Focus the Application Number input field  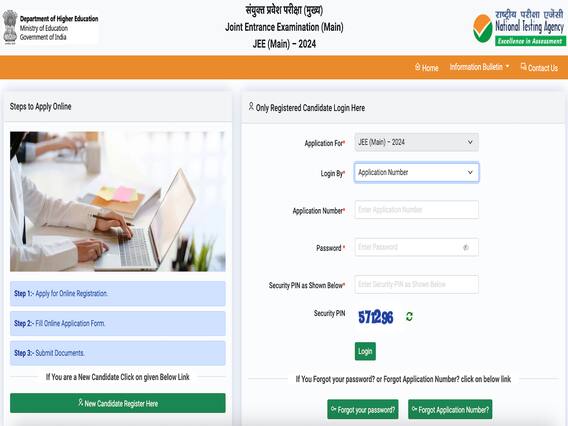point(417,210)
